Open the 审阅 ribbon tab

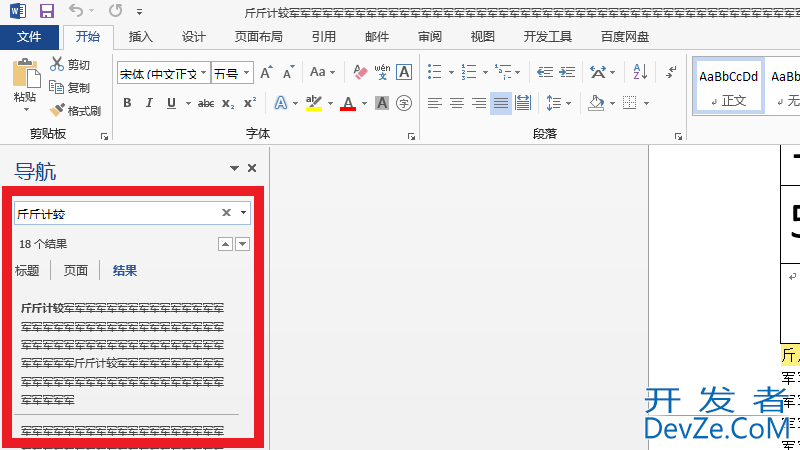pyautogui.click(x=430, y=37)
